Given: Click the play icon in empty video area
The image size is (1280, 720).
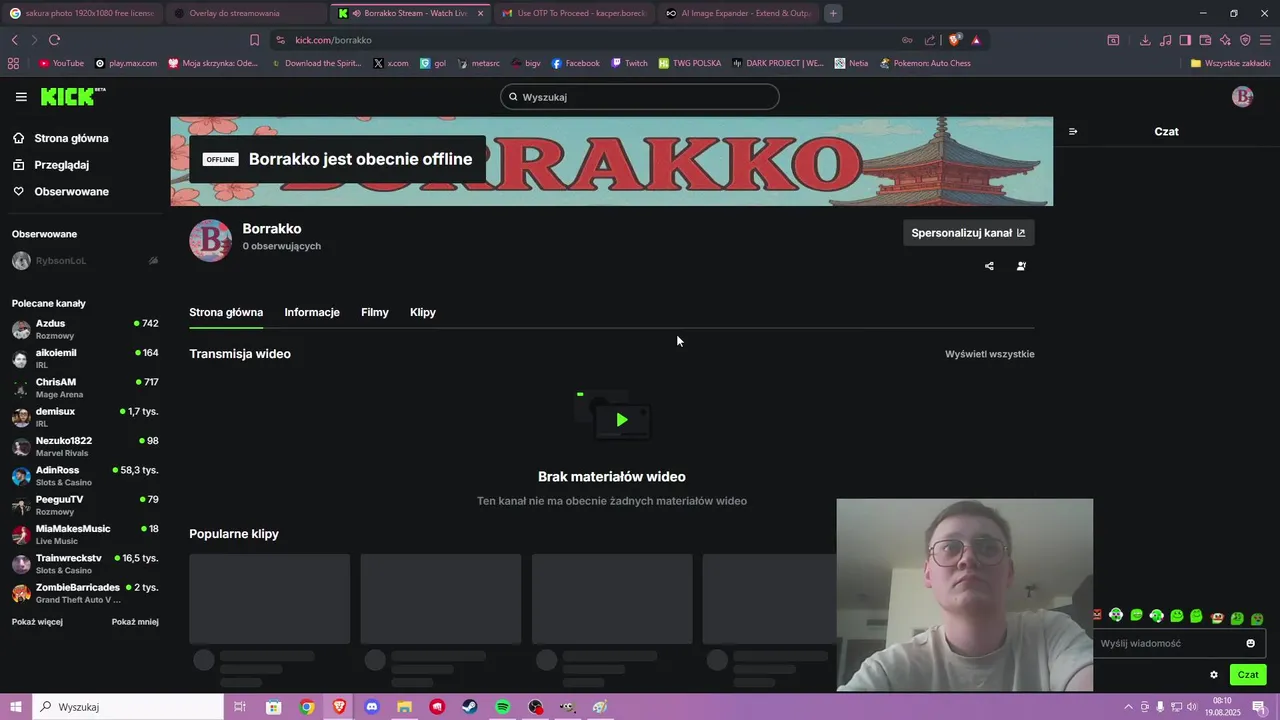Looking at the screenshot, I should [x=622, y=420].
